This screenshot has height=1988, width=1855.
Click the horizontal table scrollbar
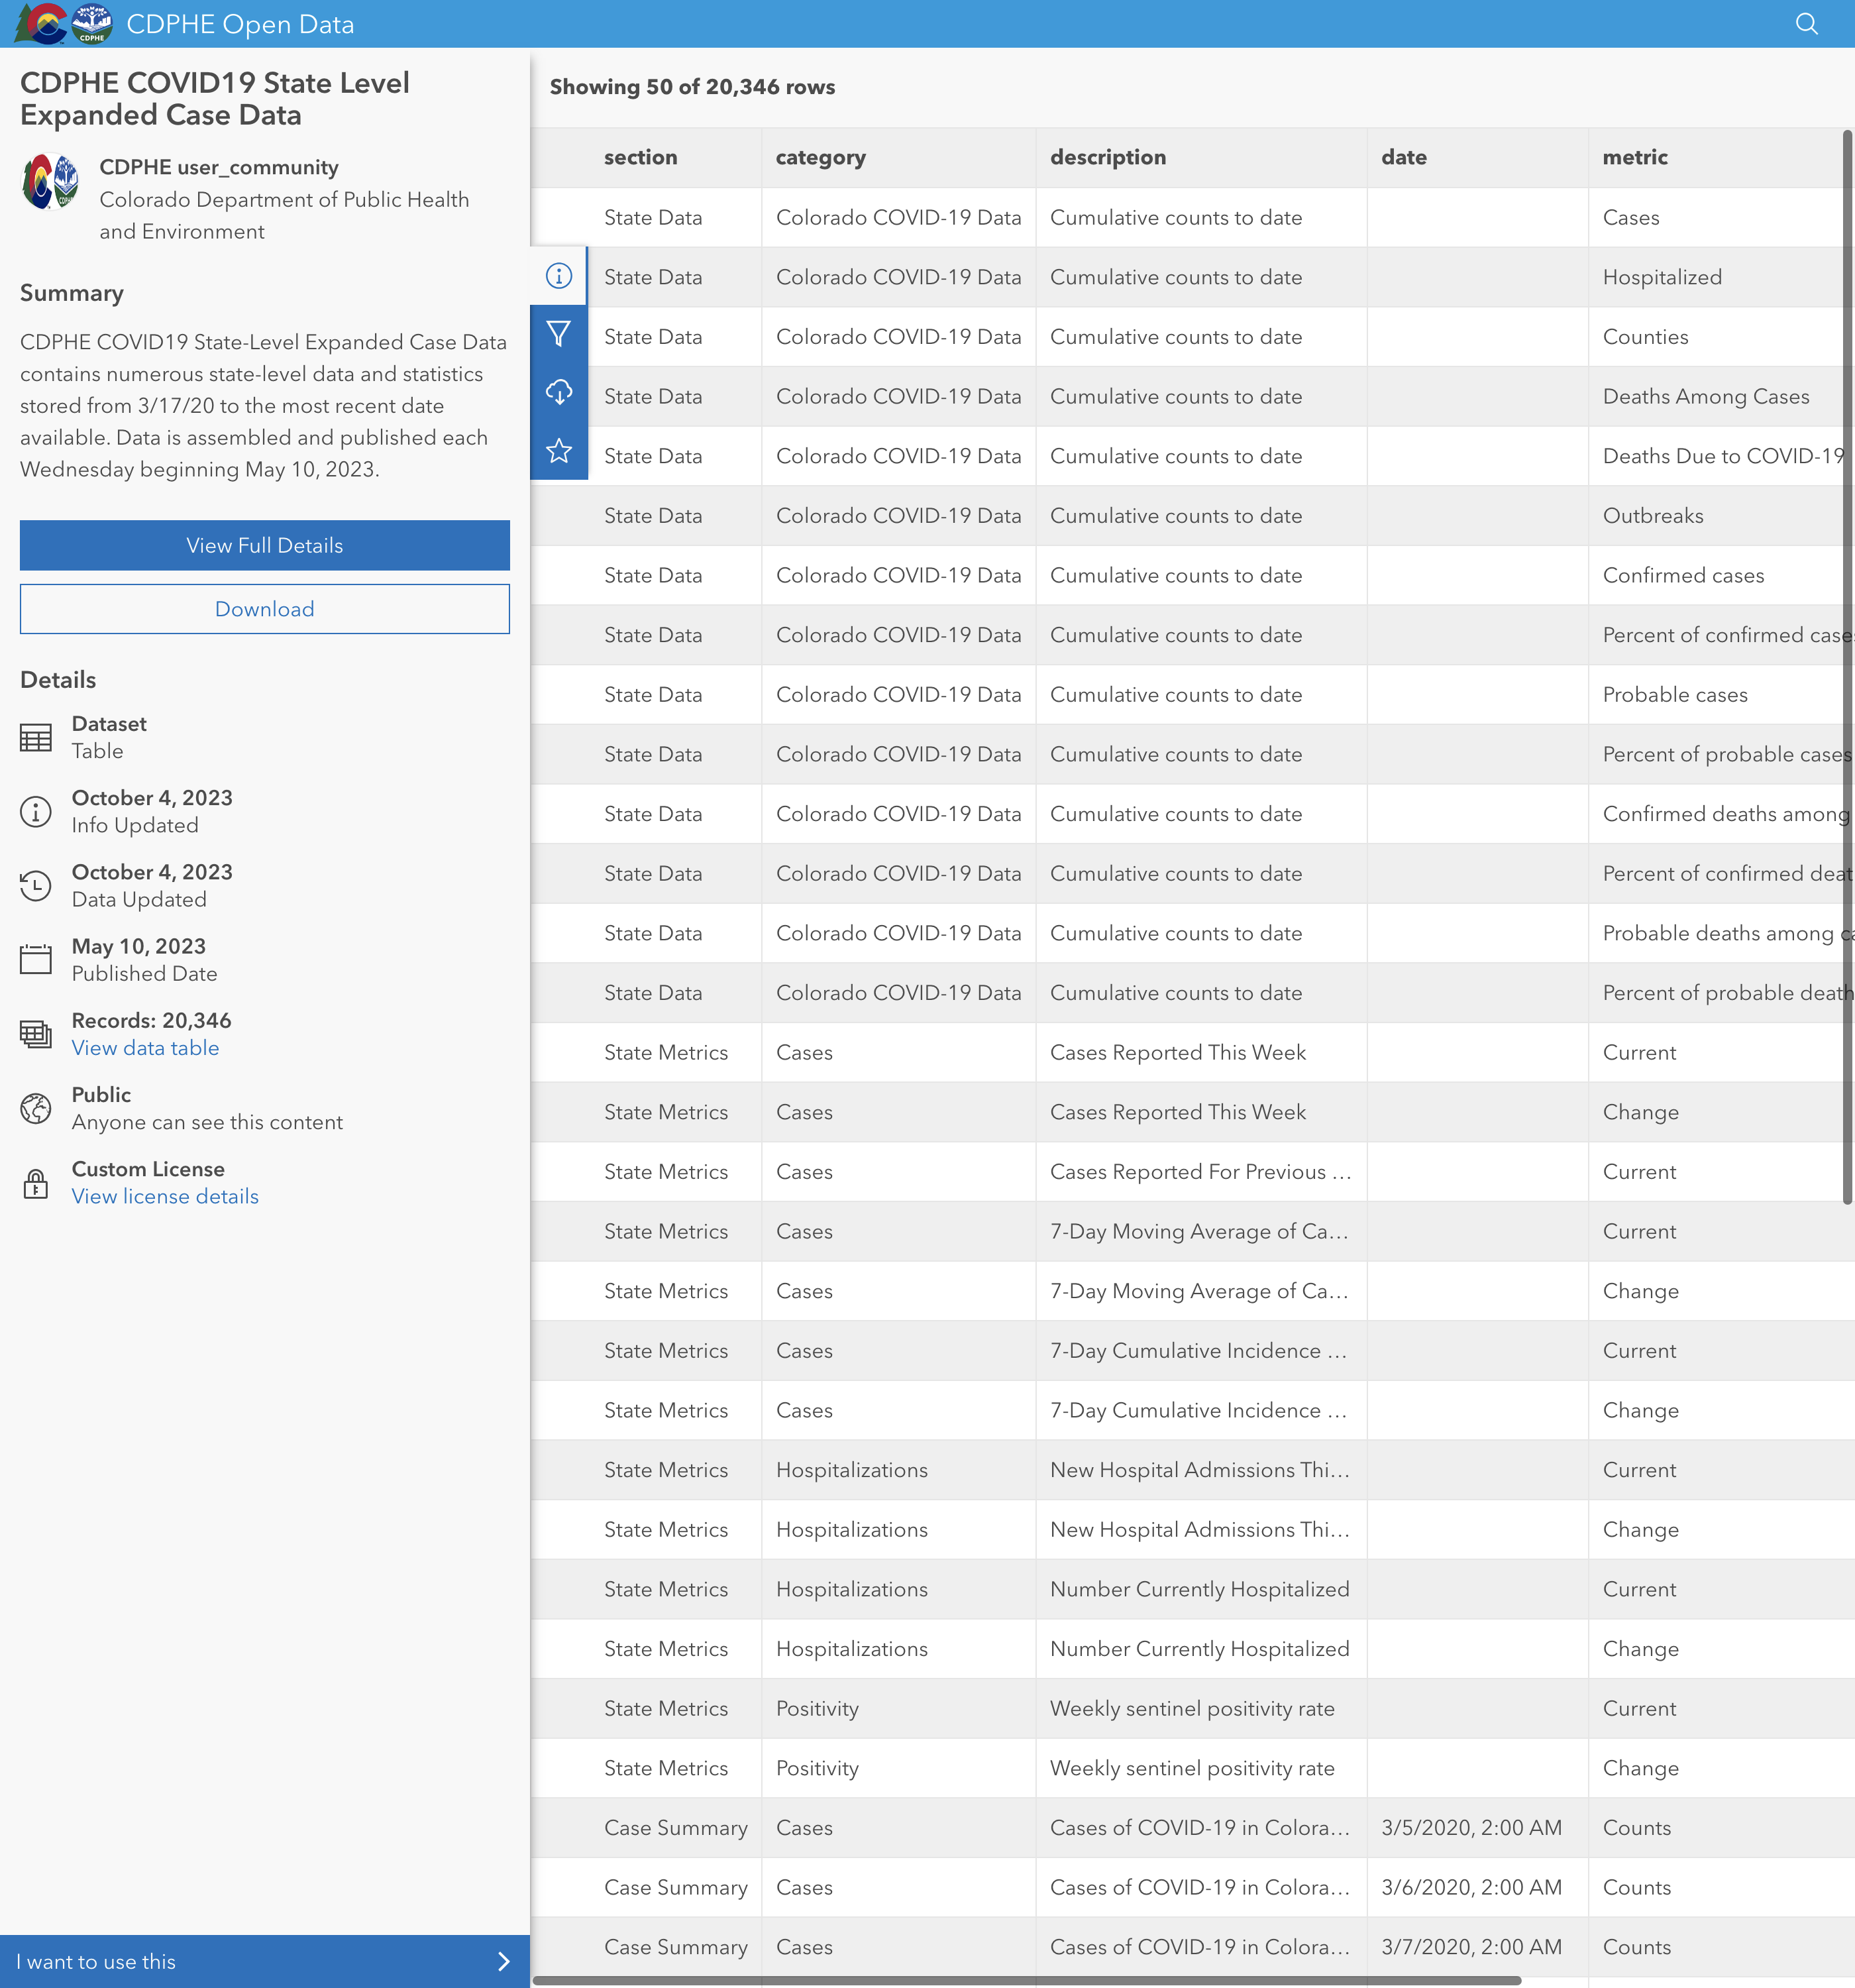pos(1026,1980)
